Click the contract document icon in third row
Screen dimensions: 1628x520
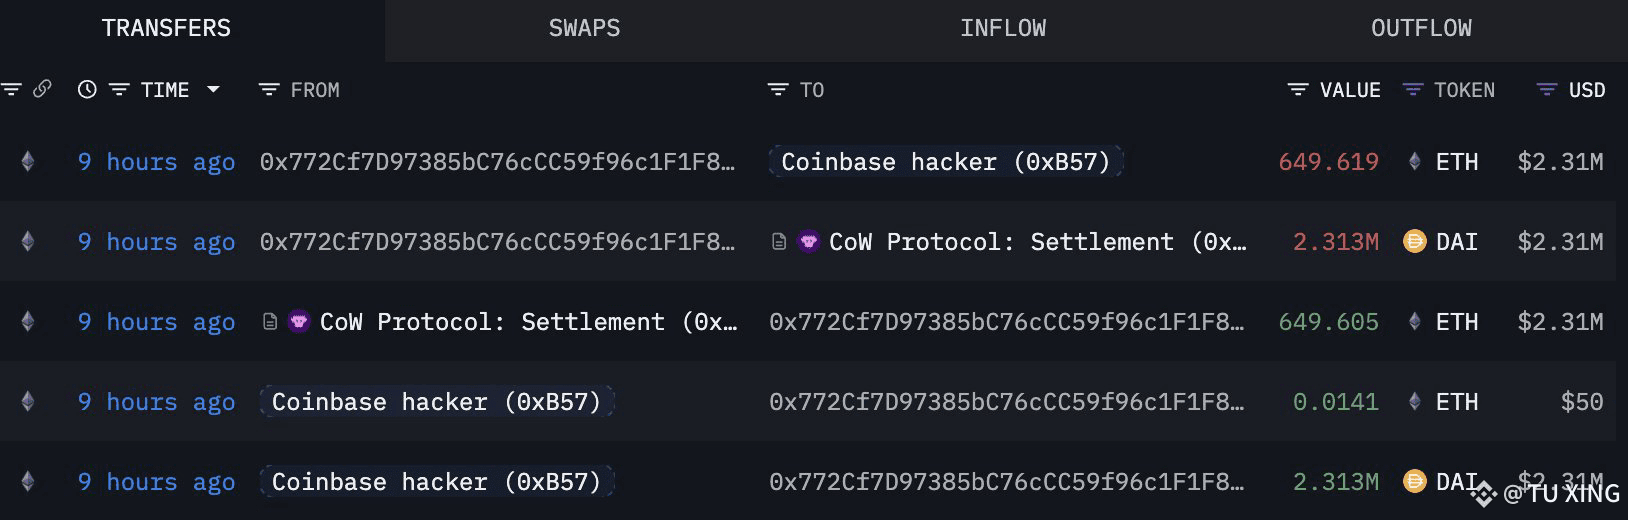click(269, 322)
